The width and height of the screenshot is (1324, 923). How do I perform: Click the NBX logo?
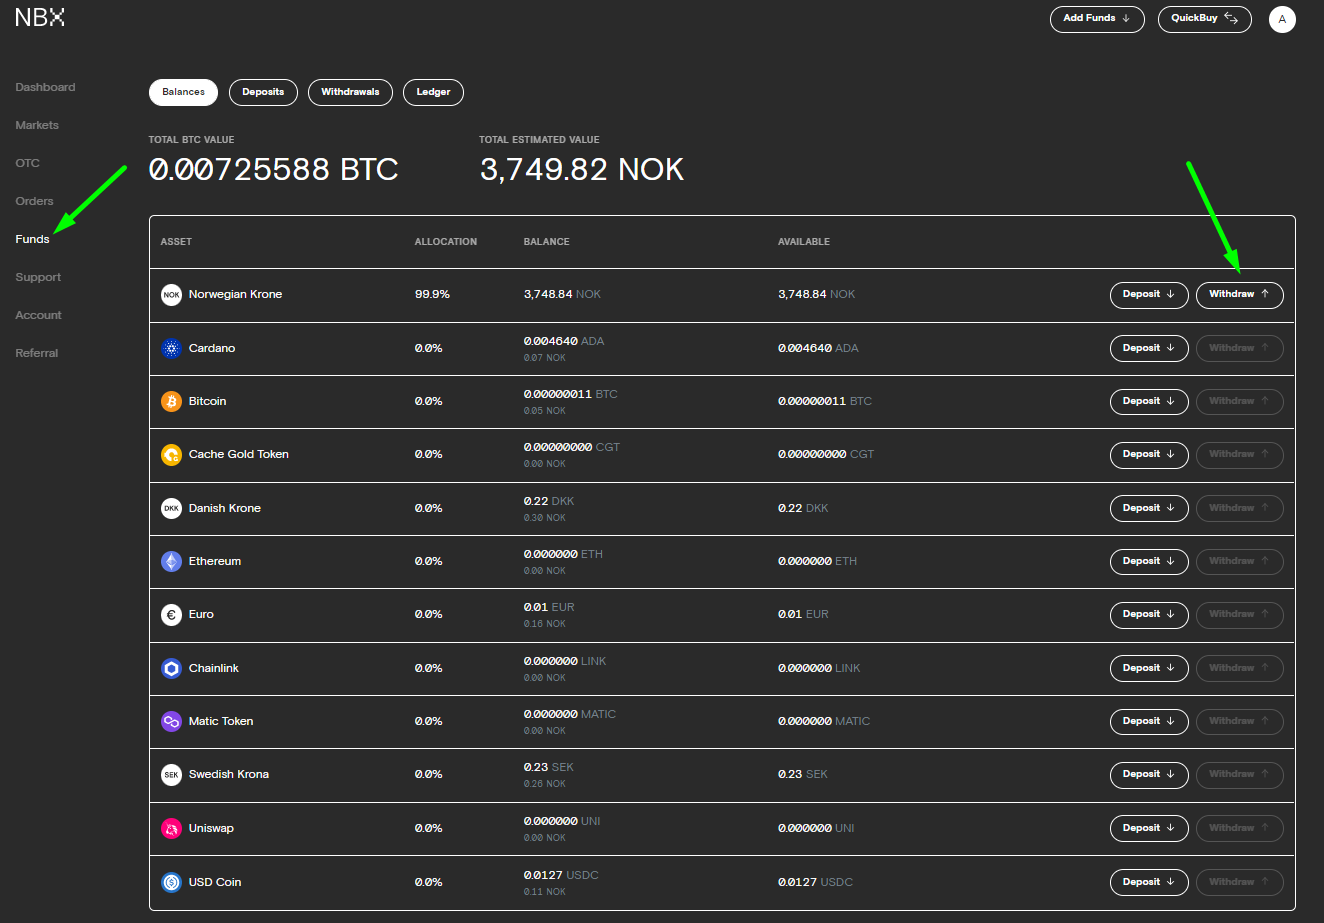point(40,18)
